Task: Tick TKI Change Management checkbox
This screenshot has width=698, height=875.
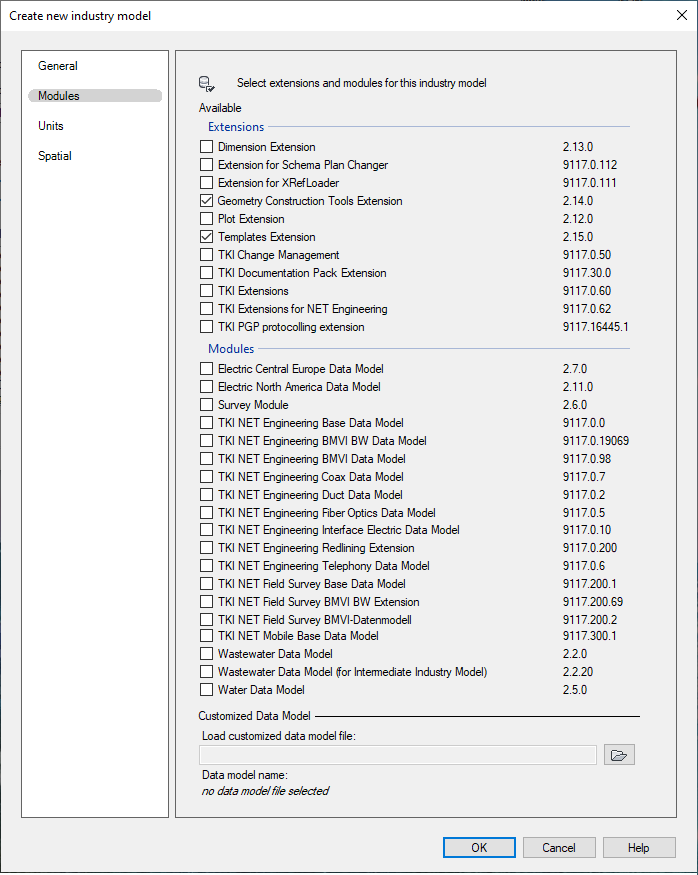Action: (x=206, y=254)
